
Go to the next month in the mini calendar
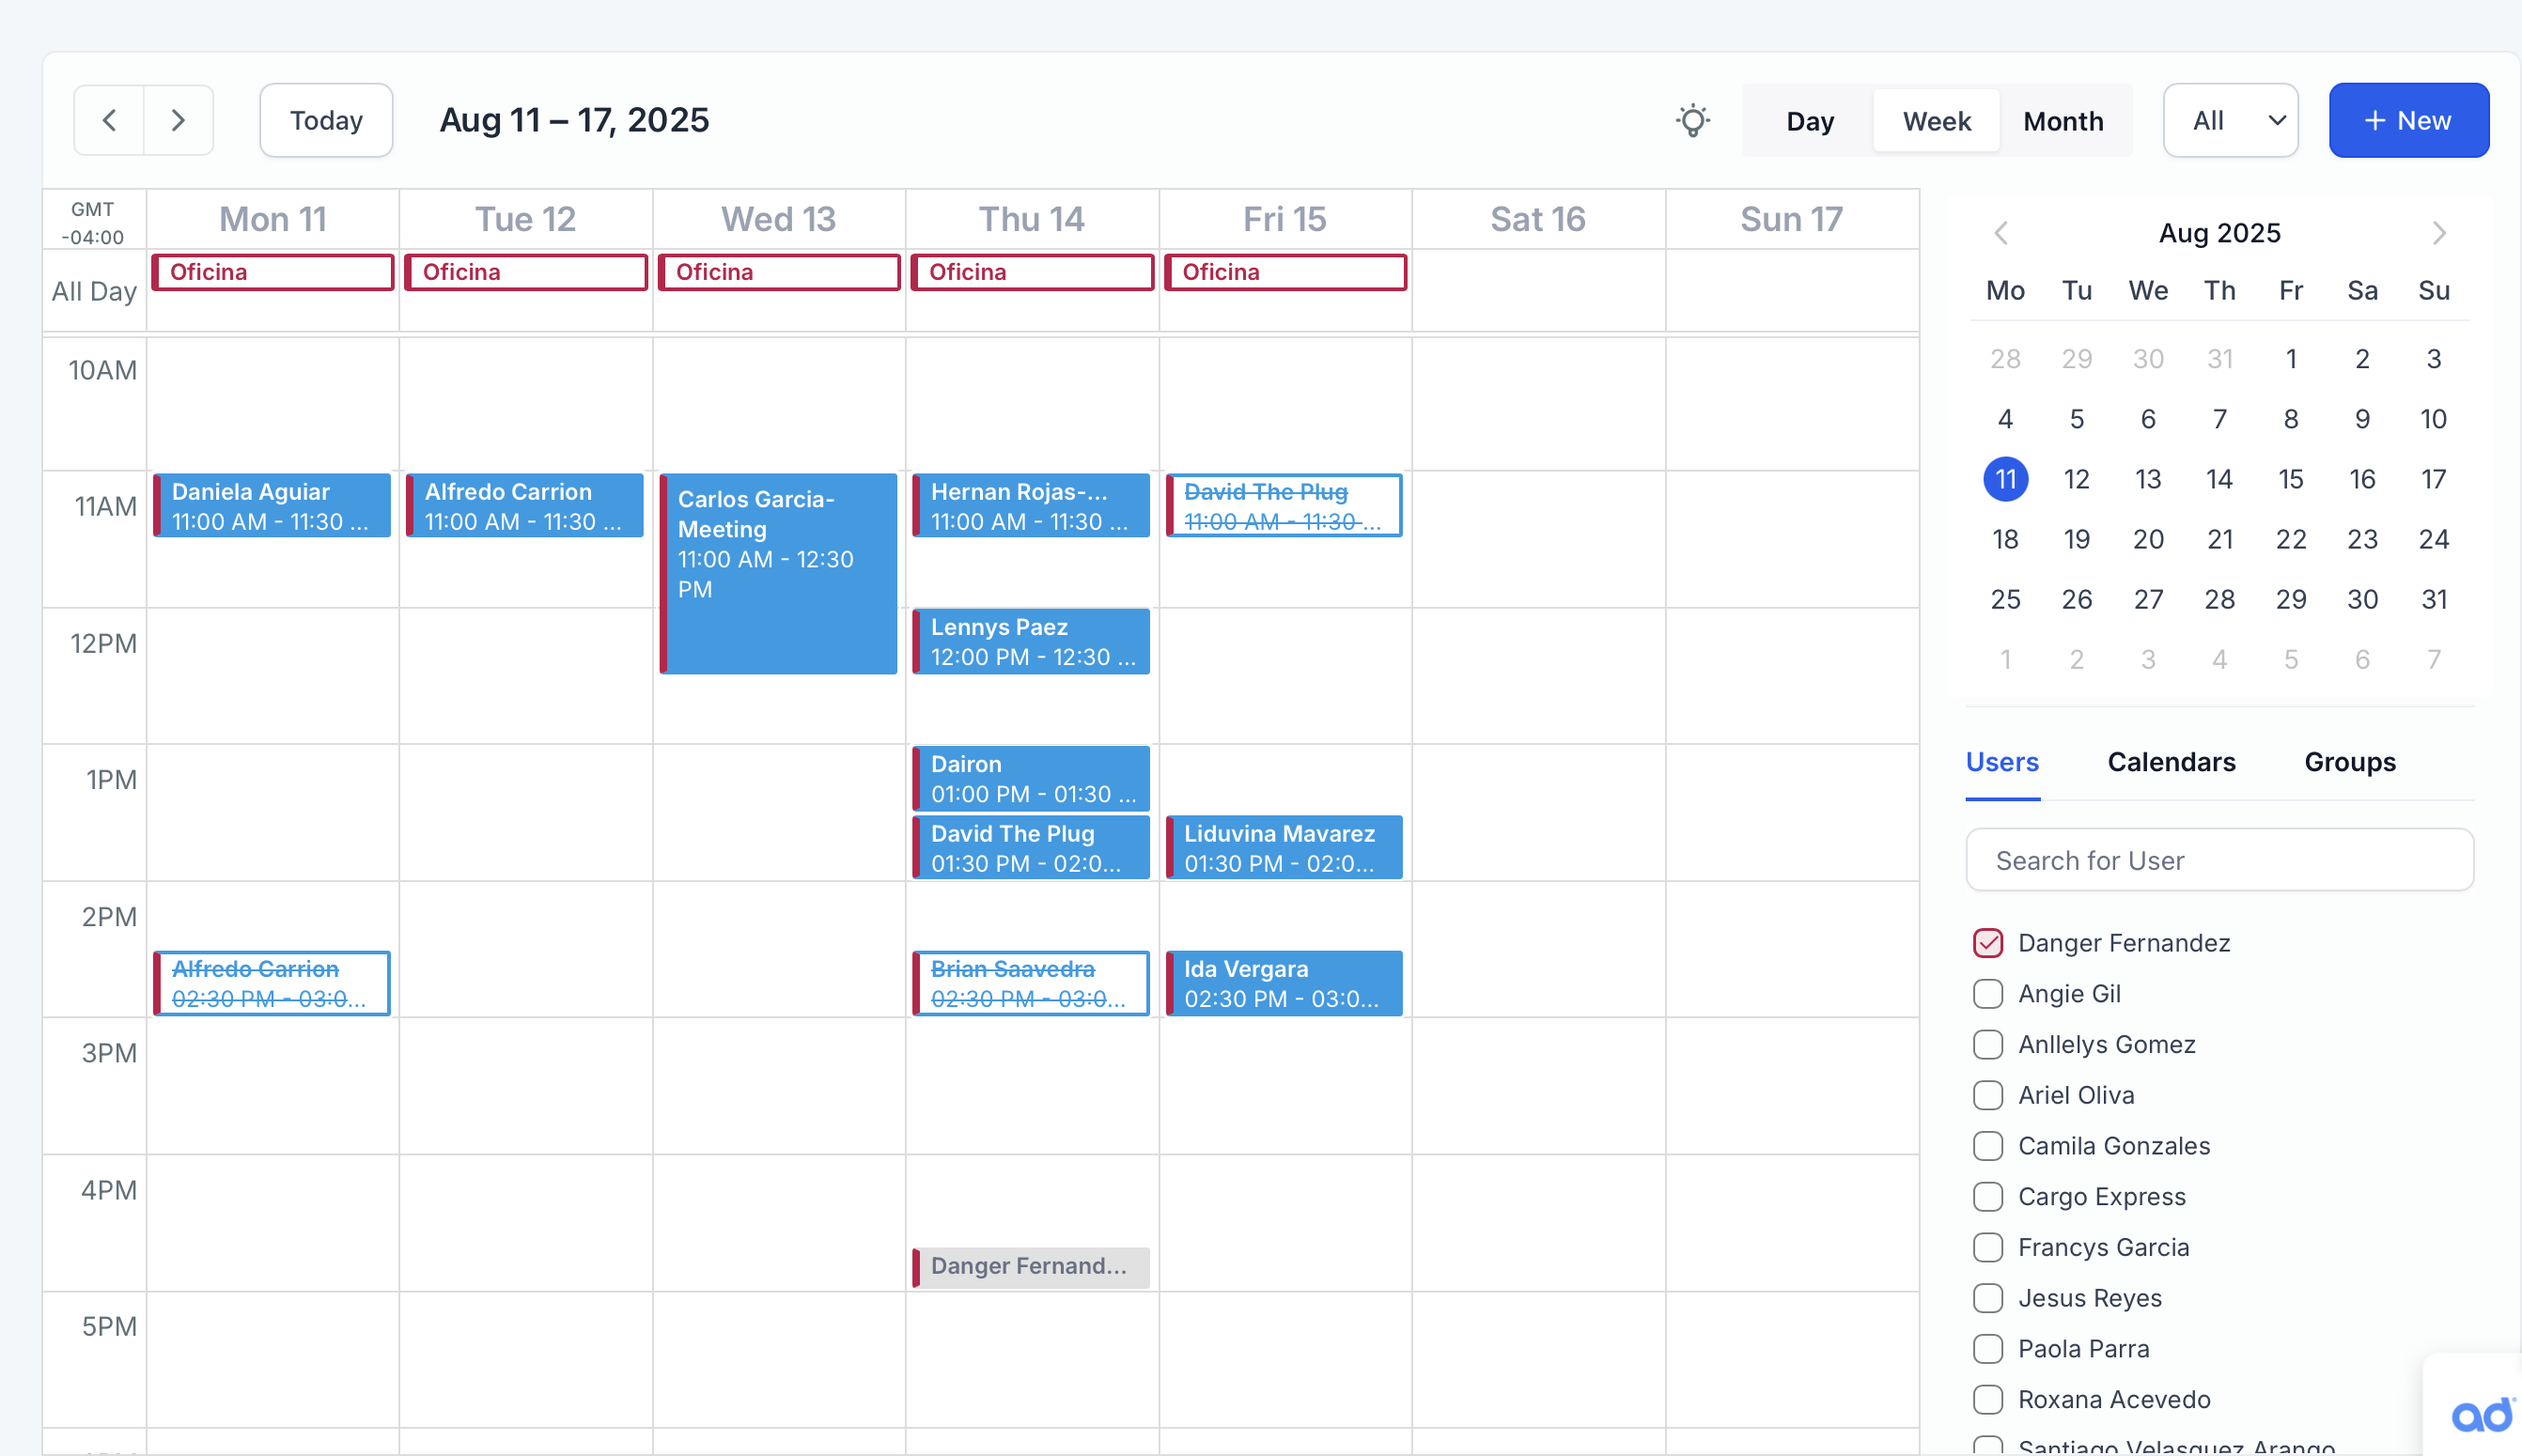point(2439,233)
